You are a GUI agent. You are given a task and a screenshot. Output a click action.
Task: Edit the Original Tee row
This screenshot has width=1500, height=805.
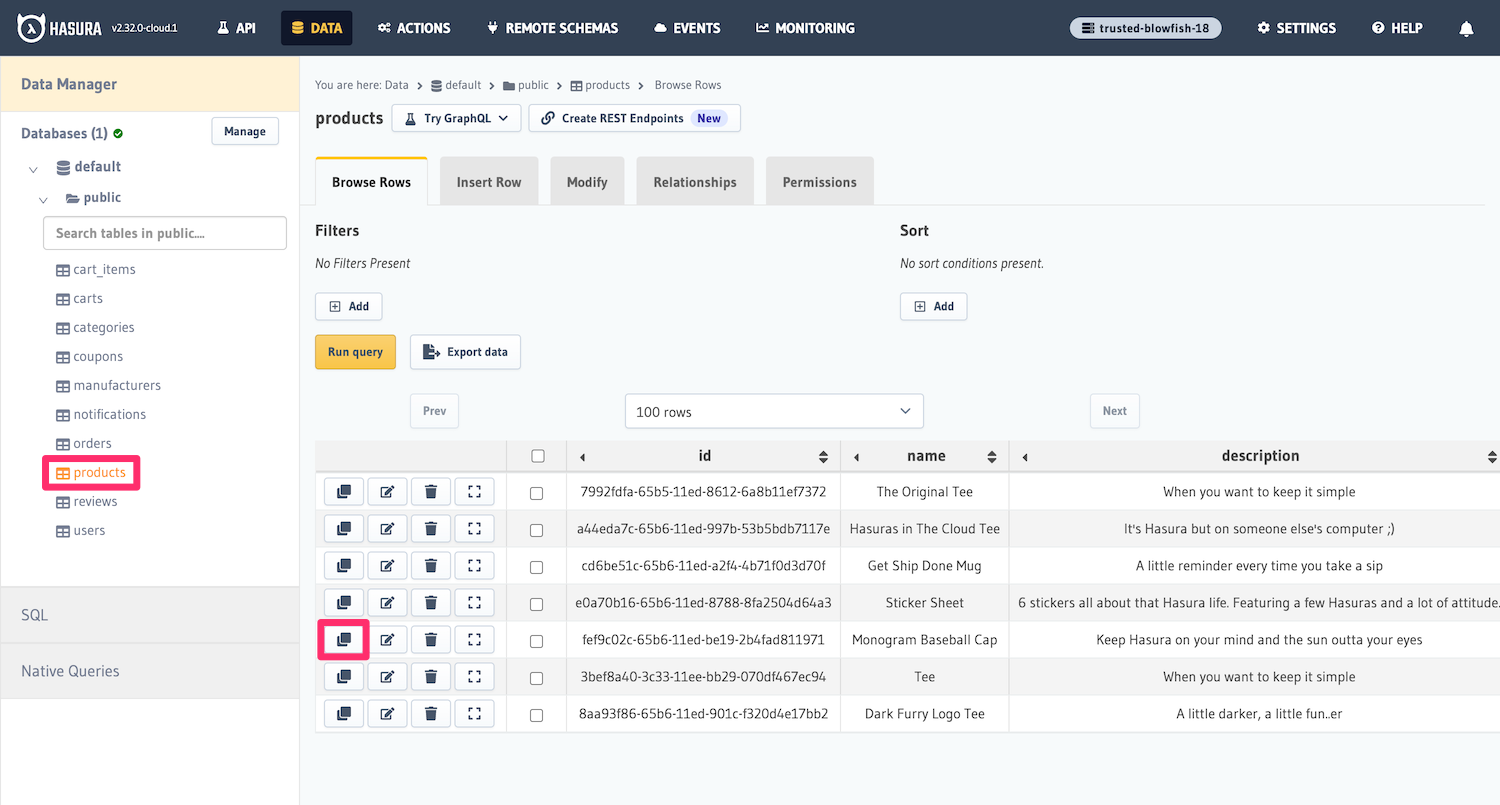(387, 492)
